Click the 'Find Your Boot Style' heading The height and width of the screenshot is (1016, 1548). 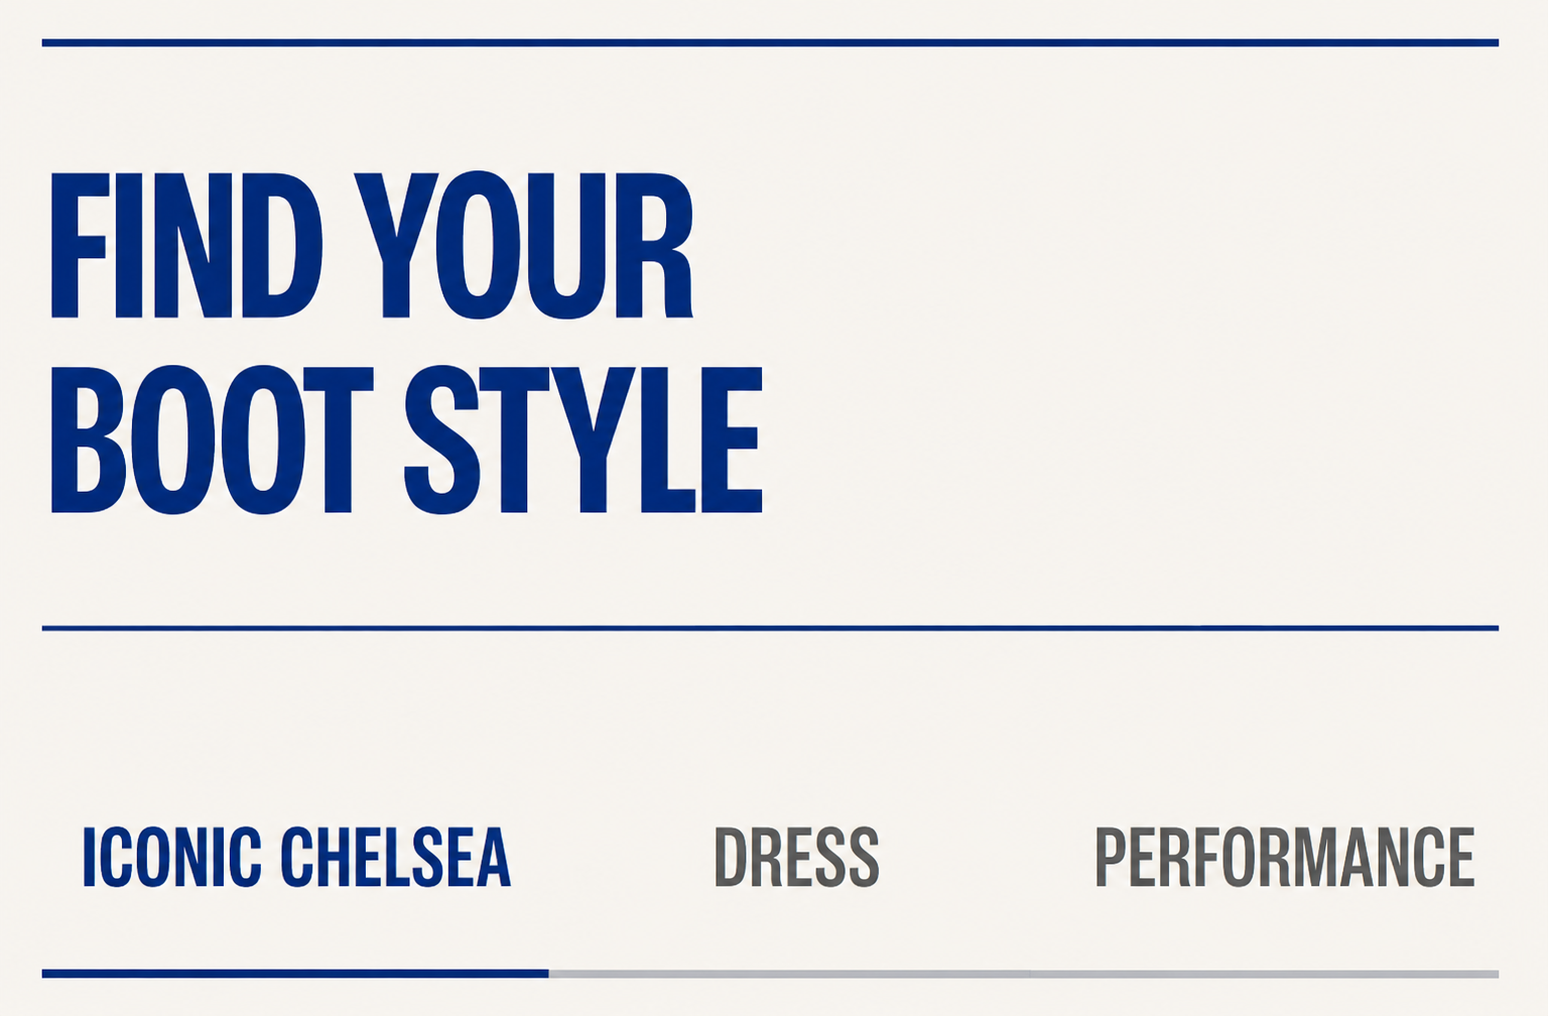(x=407, y=343)
